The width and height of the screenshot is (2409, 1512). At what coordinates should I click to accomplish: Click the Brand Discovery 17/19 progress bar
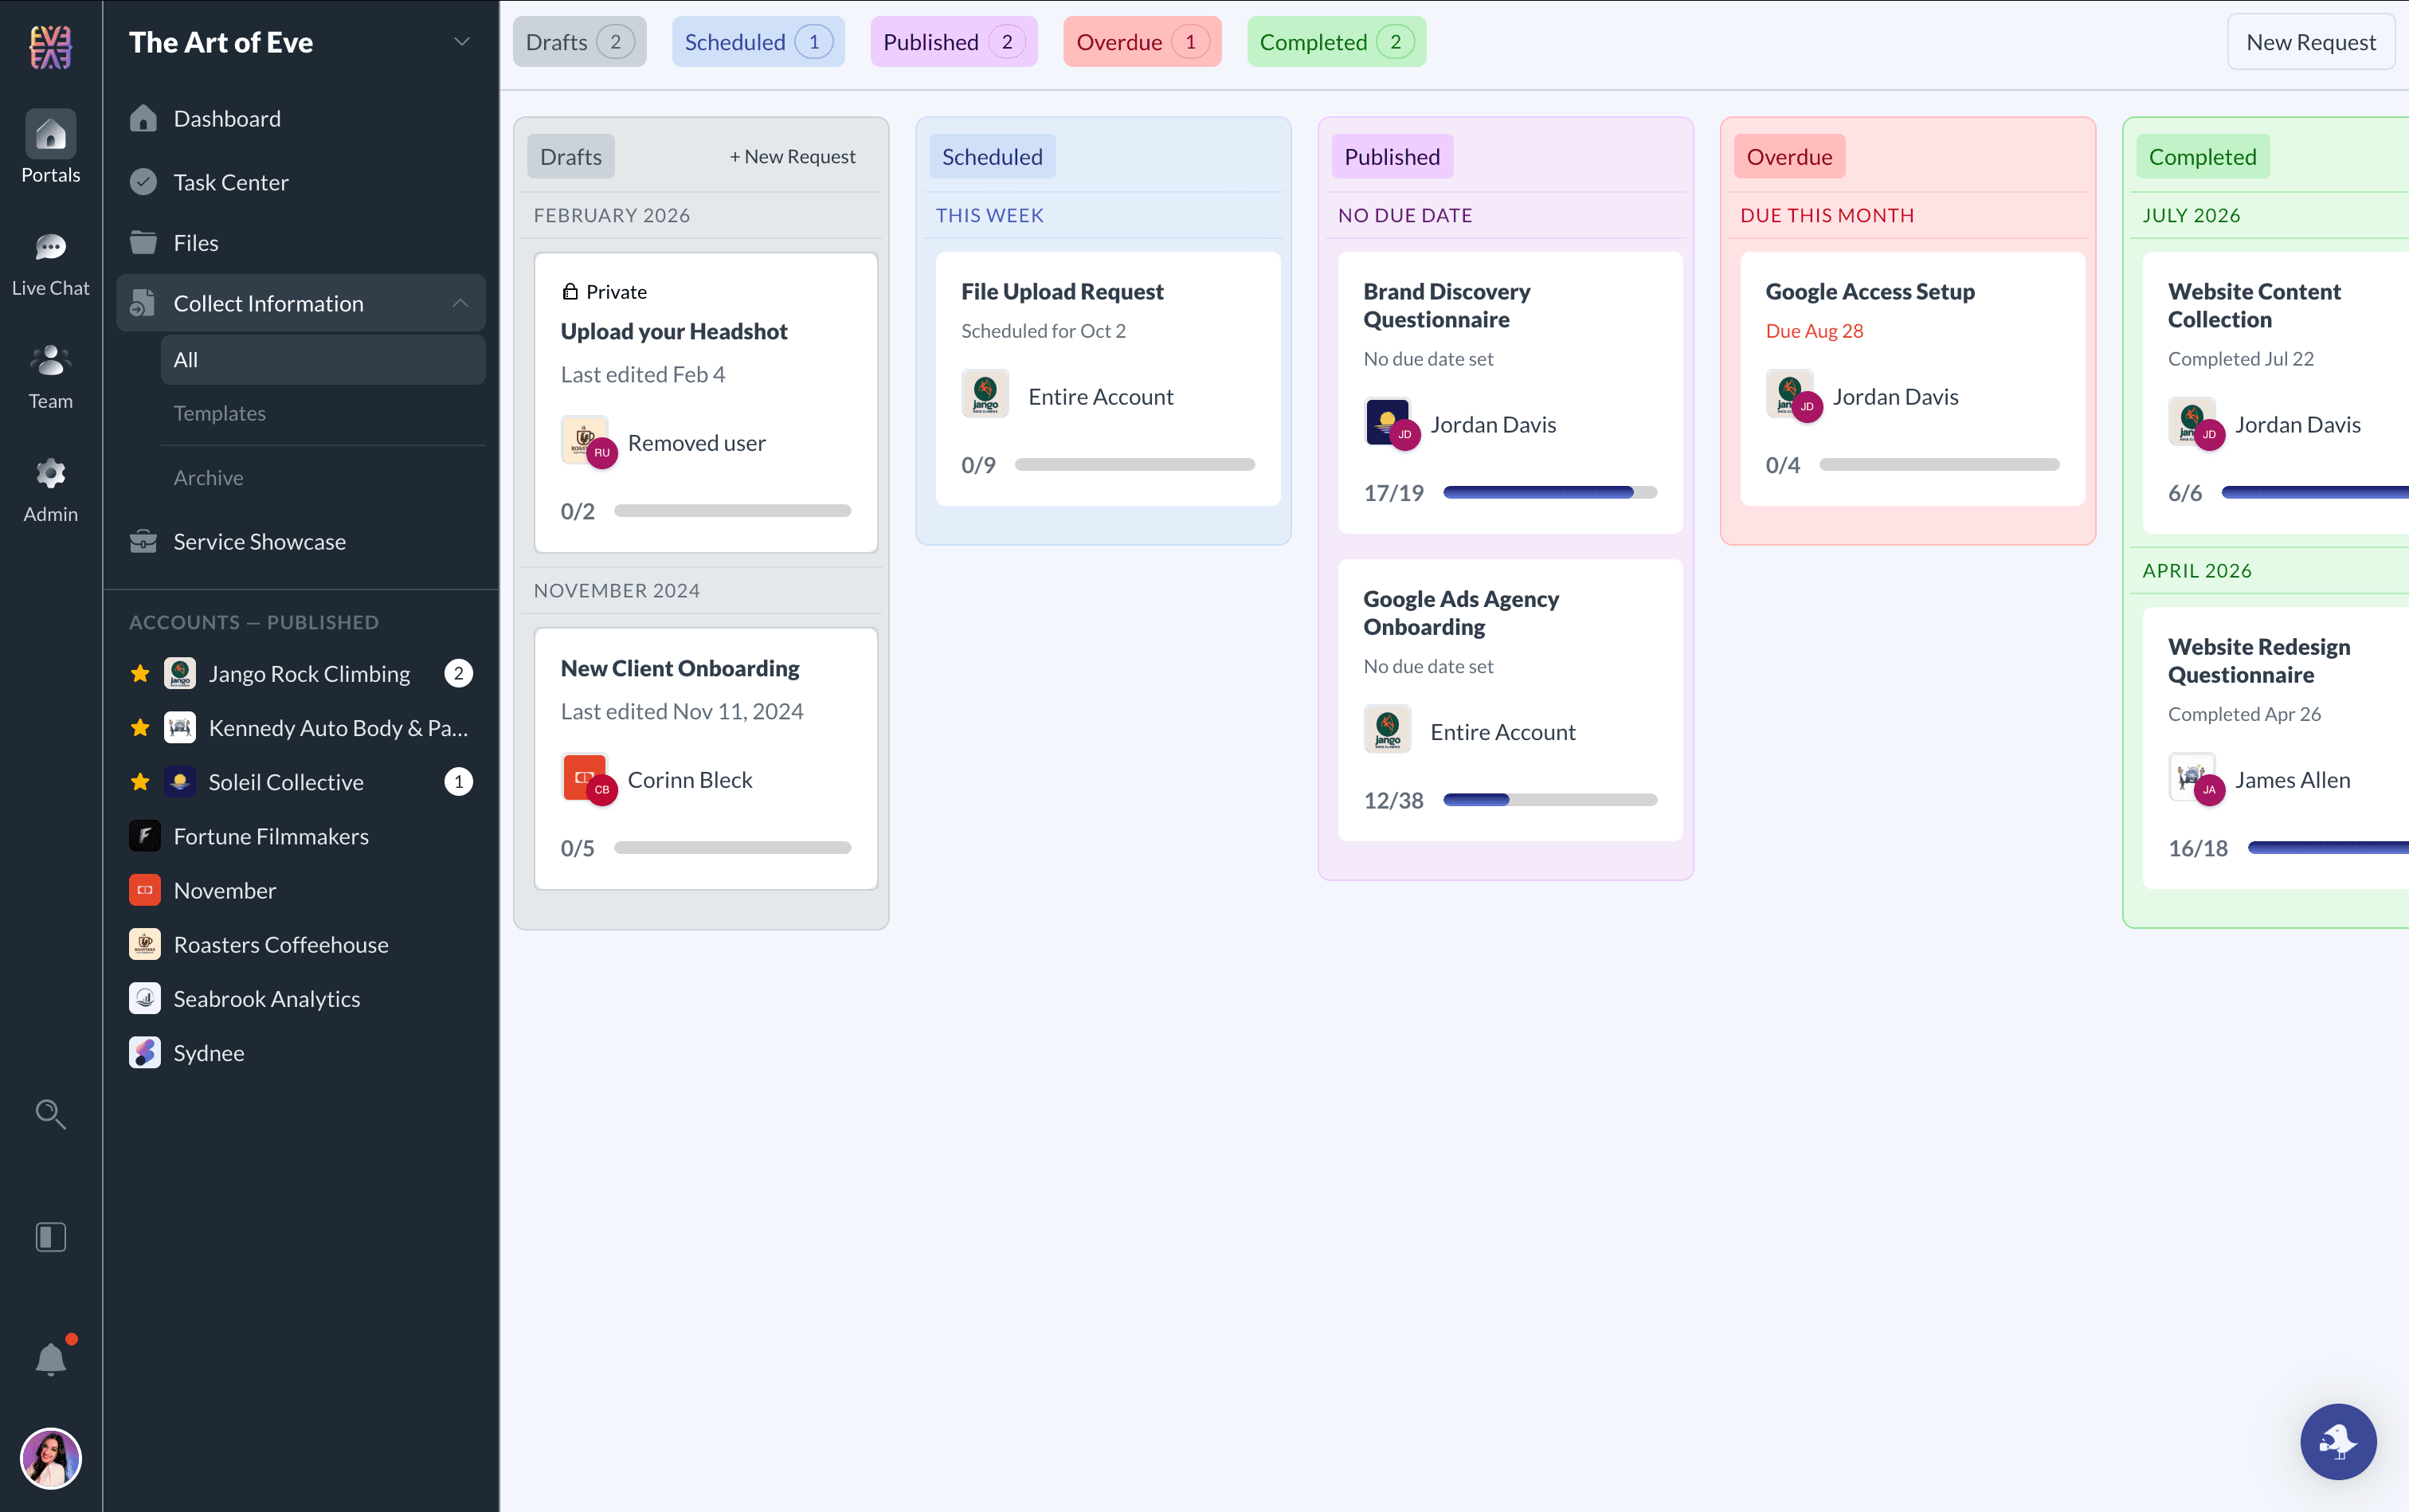1550,492
